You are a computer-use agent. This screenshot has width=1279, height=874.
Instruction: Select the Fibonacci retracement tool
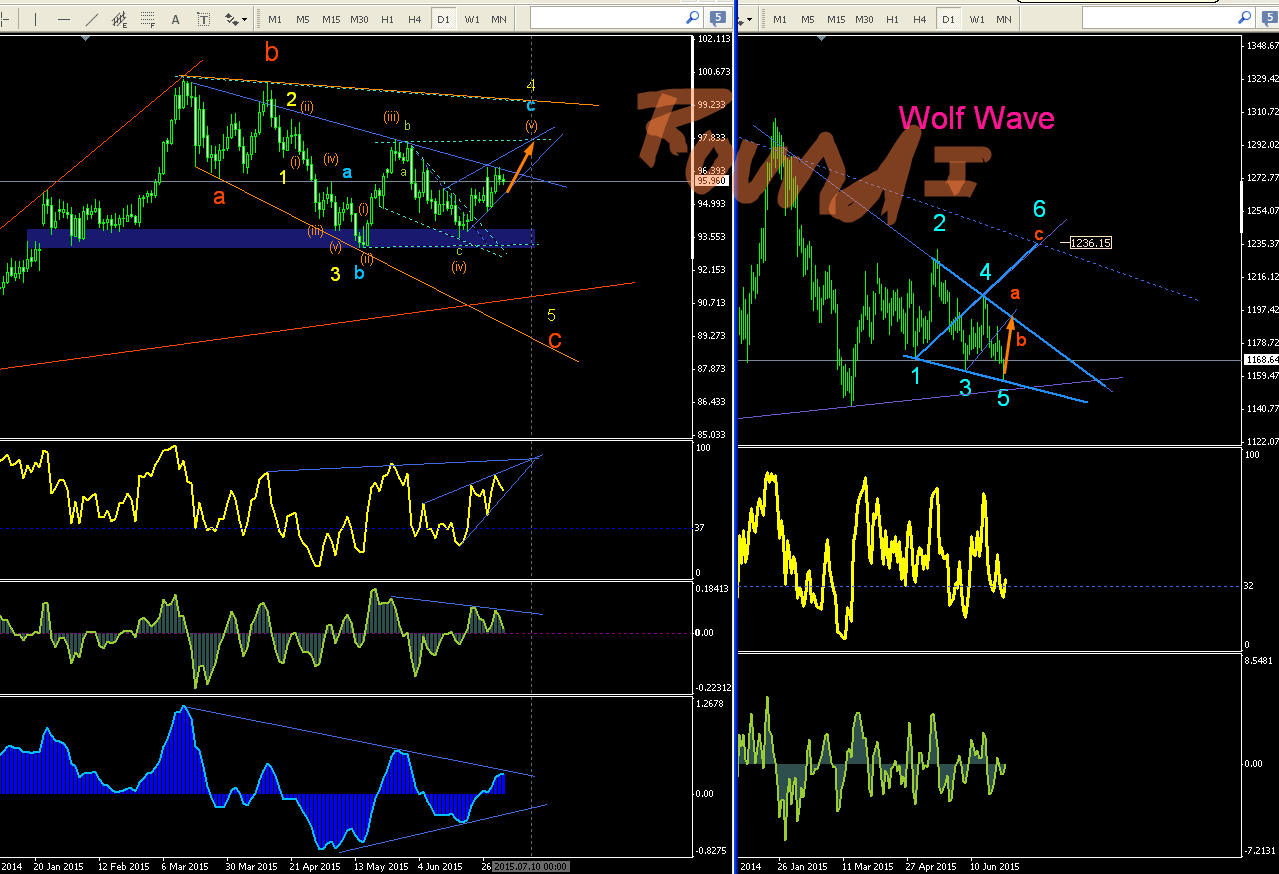pos(148,19)
